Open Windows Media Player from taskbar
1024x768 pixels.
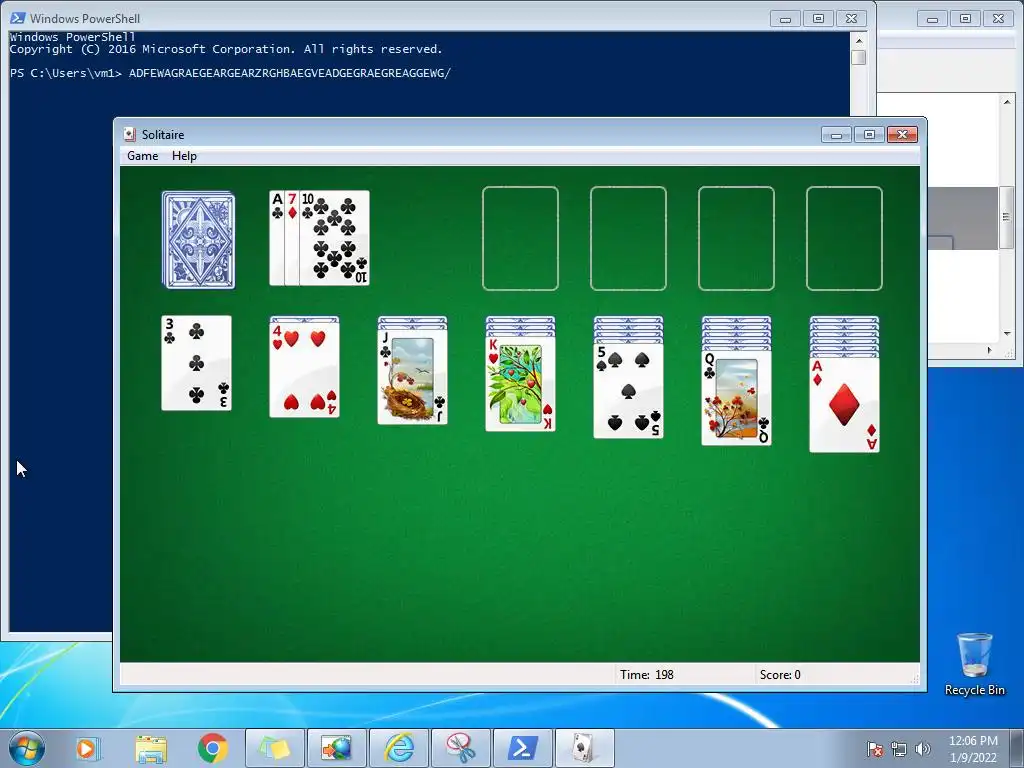tap(88, 748)
